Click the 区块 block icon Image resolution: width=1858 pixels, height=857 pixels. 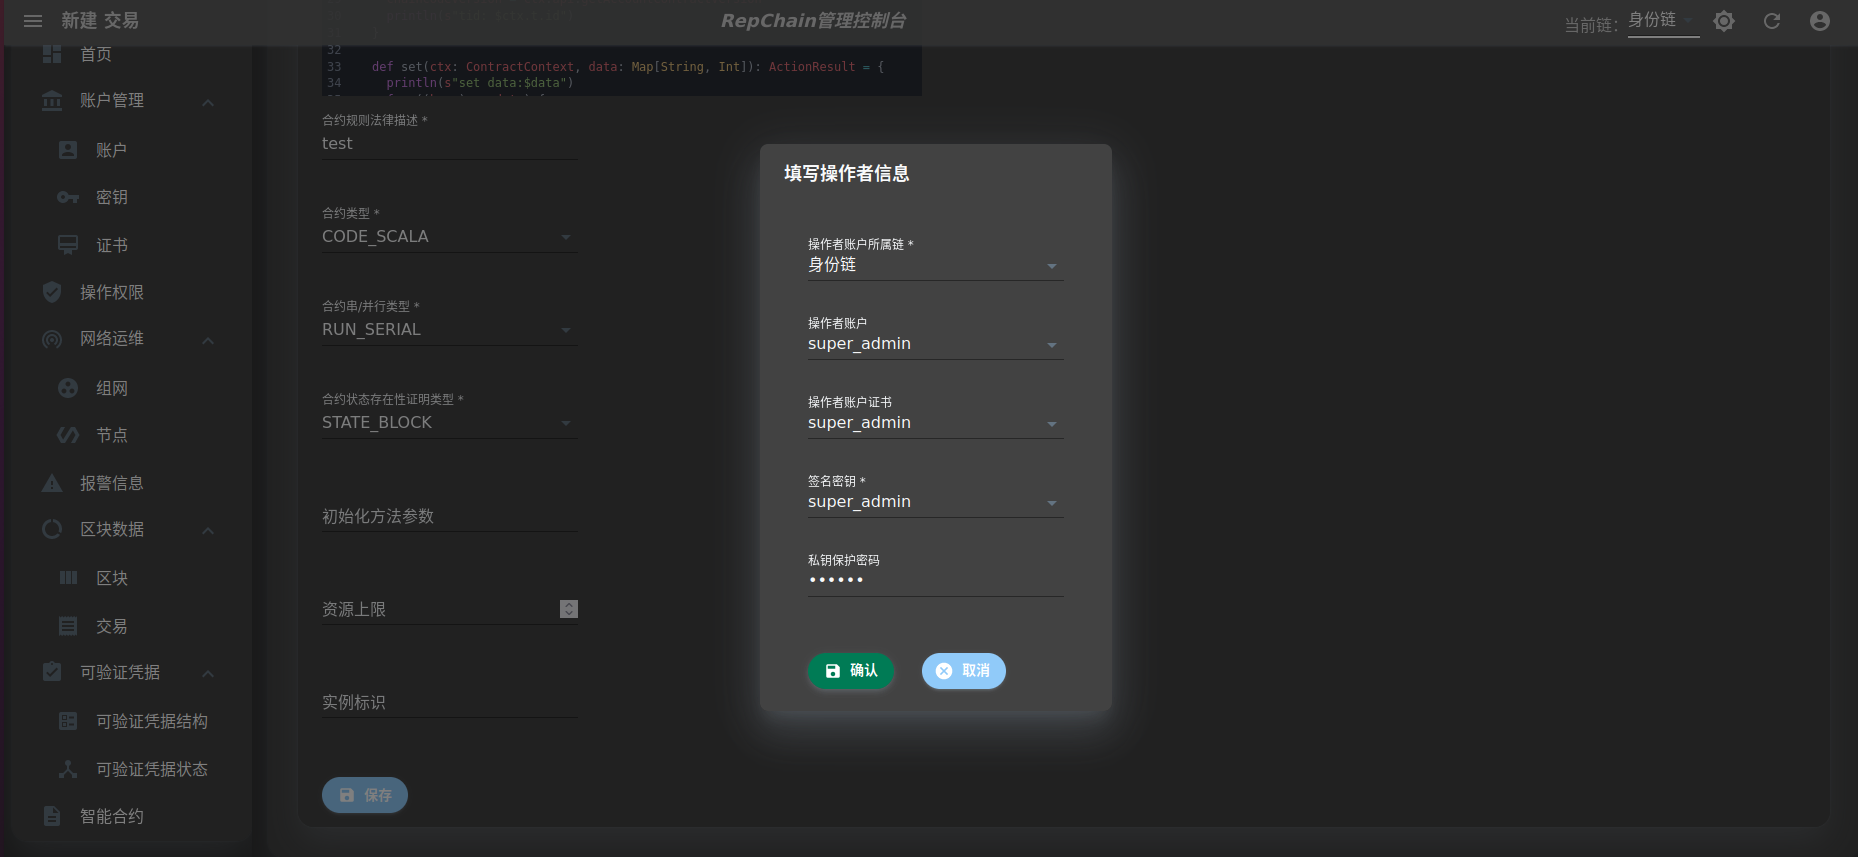[68, 578]
